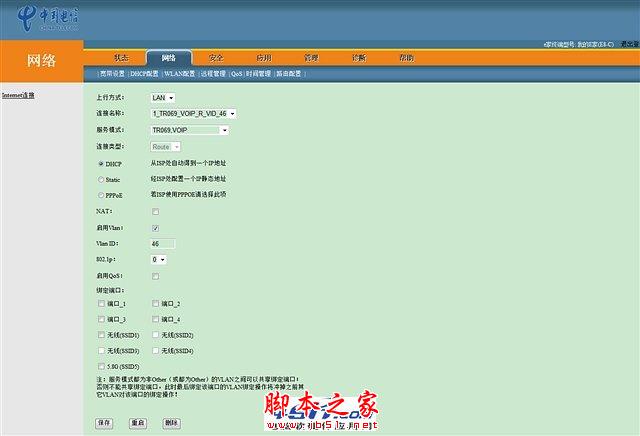The image size is (640, 436).
Task: Open the DHCP配置 submenu item
Action: 144,74
